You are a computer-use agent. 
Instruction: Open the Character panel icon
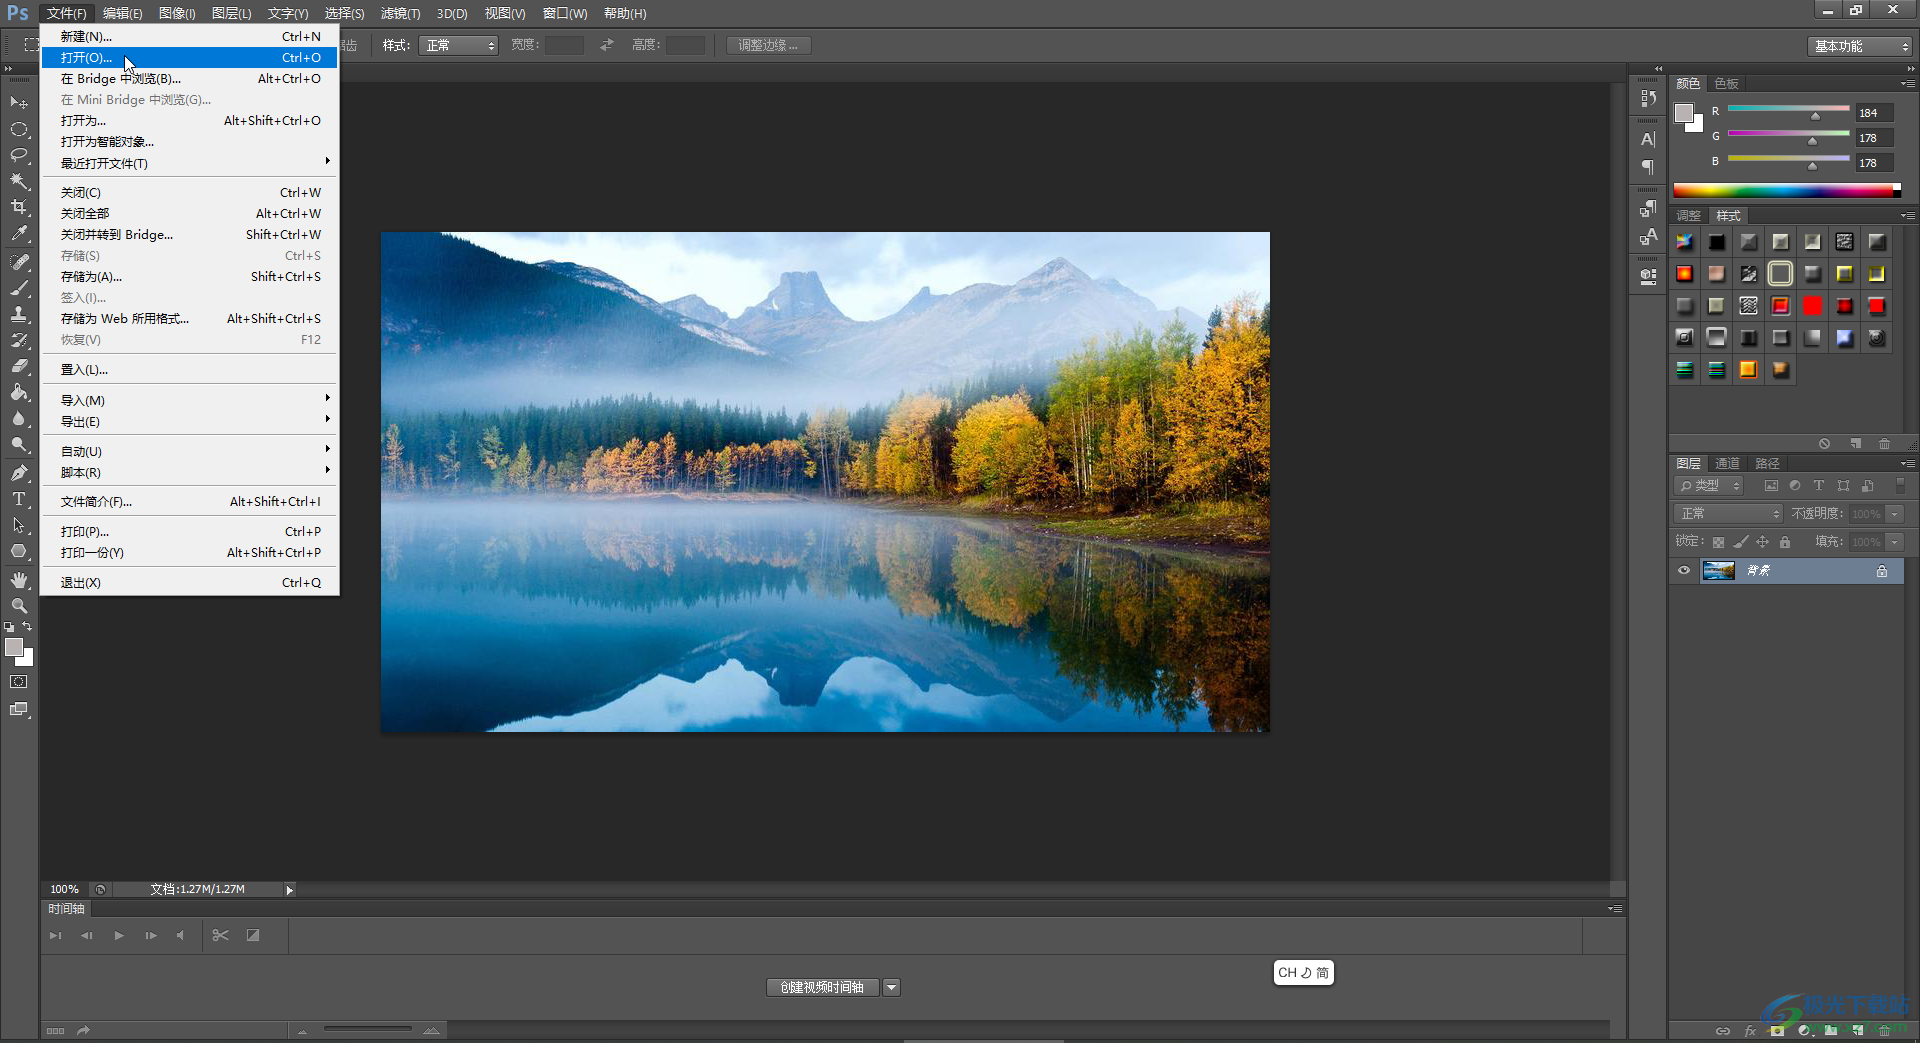(1648, 139)
